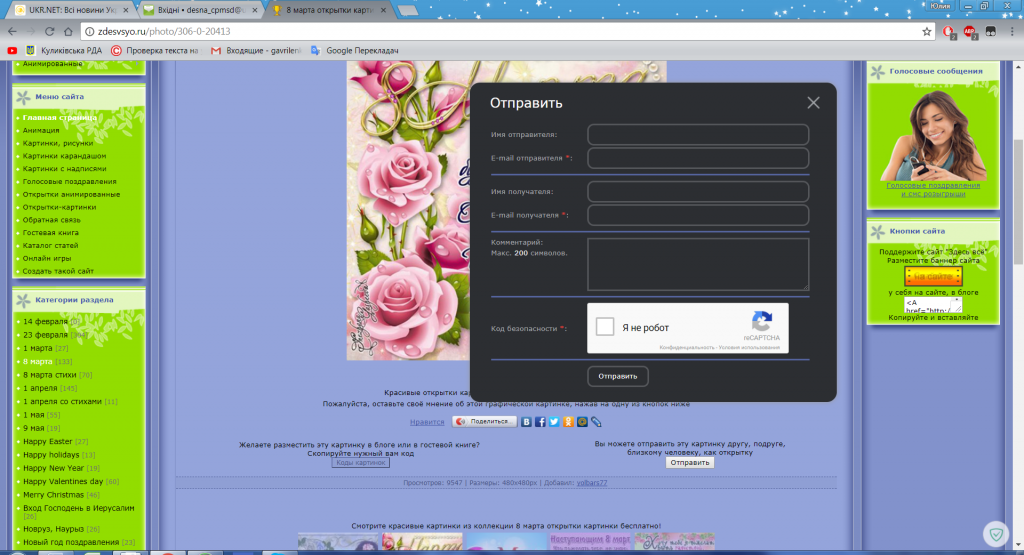Viewport: 1024px width, 555px height.
Task: Open the red hand blocker extension
Action: pos(948,31)
